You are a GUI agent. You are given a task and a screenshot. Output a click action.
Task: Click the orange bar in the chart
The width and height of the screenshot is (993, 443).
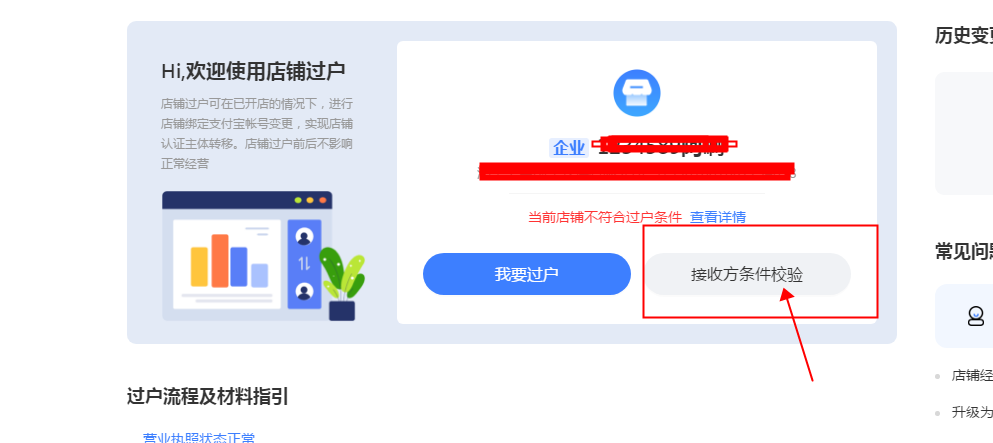pyautogui.click(x=220, y=261)
